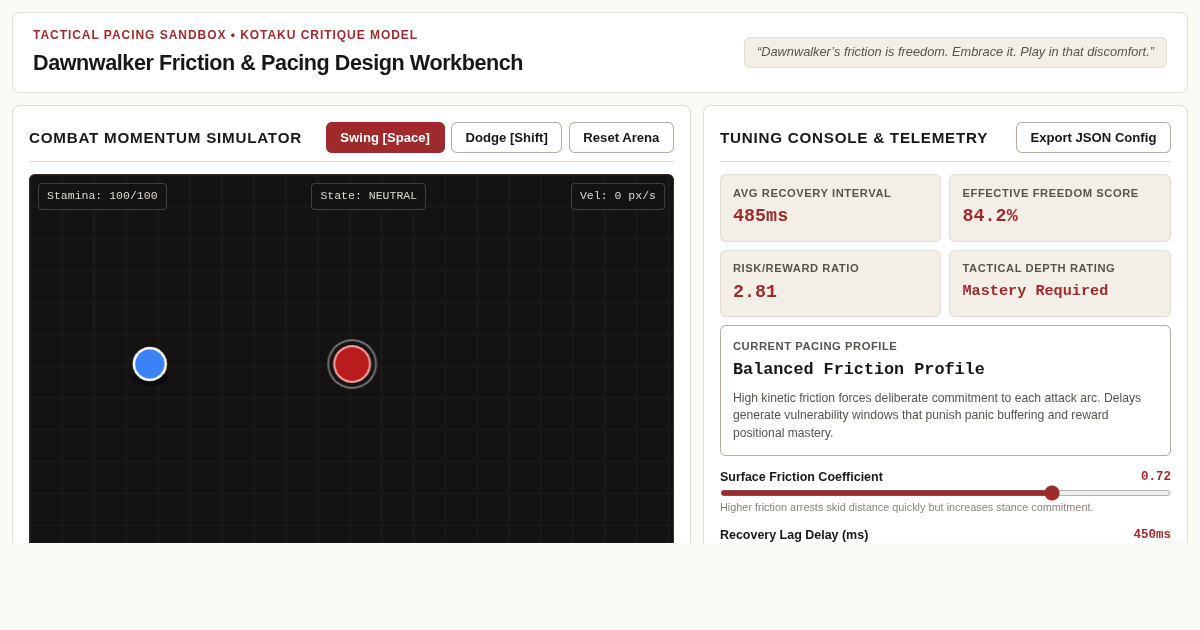1200x630 pixels.
Task: Select the Avg Recovery Interval 485ms card
Action: click(x=830, y=208)
